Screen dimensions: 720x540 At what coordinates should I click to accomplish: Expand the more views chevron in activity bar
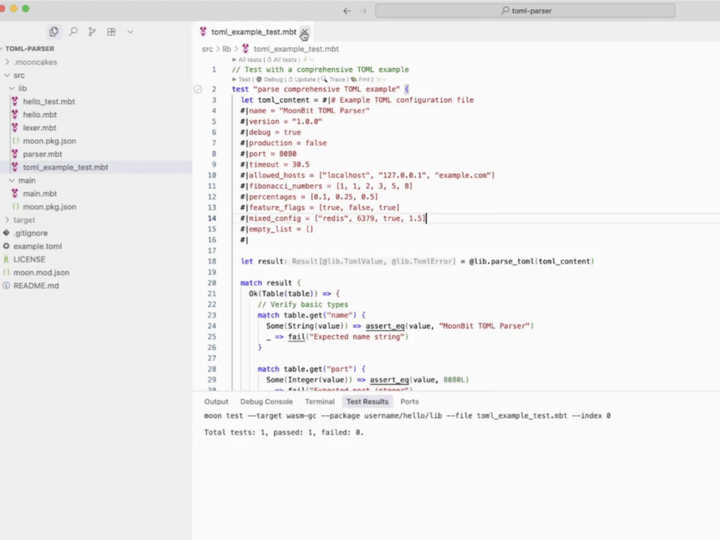click(x=130, y=32)
